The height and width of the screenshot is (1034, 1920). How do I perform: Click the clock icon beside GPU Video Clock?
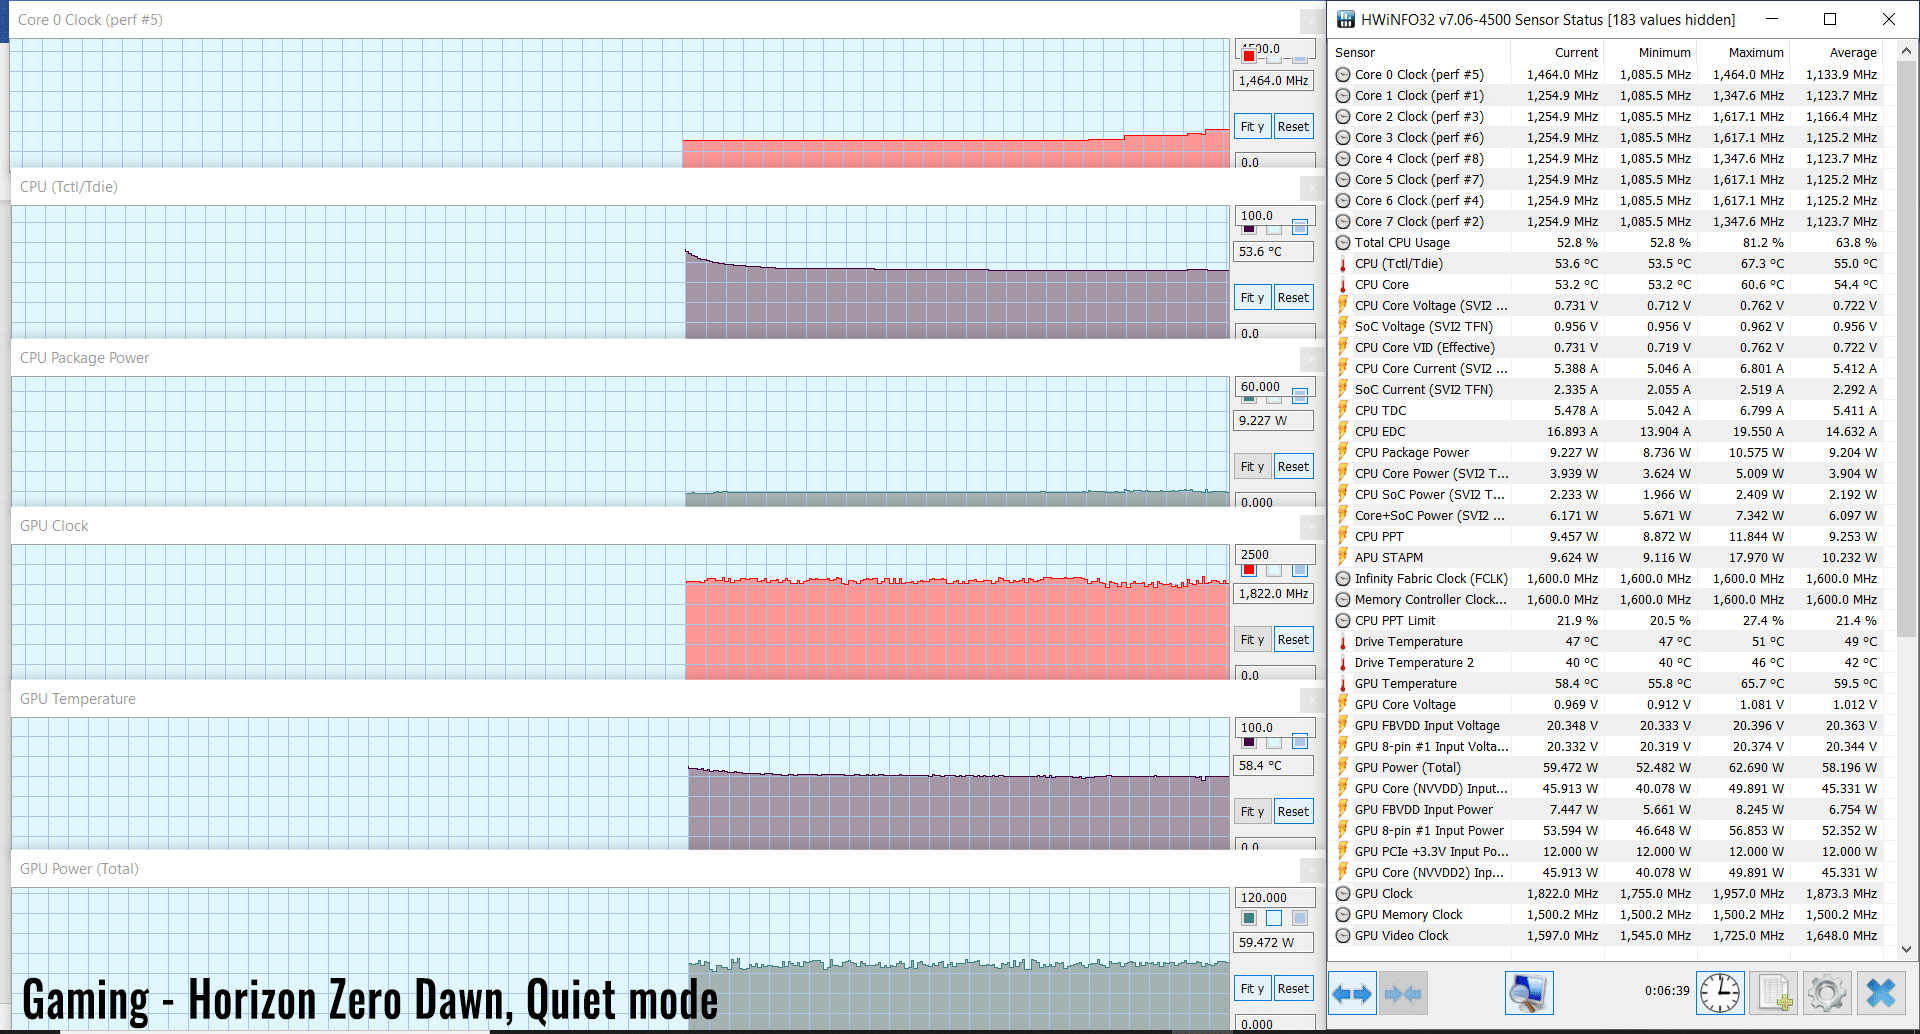click(x=1343, y=936)
